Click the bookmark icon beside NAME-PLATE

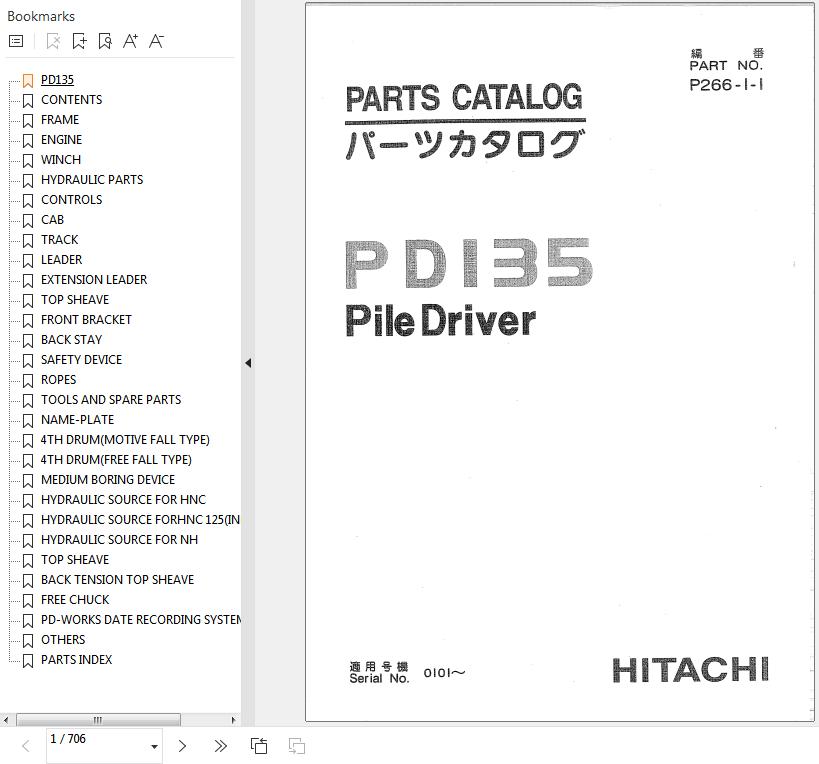point(28,421)
